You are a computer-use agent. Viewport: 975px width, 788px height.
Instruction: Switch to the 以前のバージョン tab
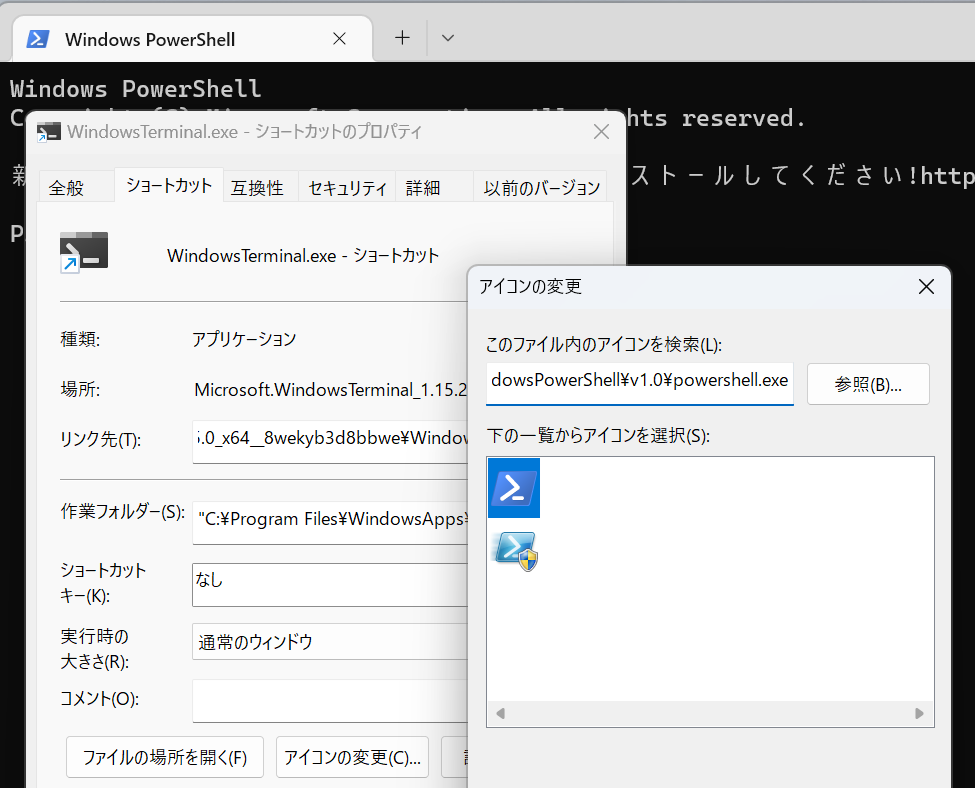541,188
